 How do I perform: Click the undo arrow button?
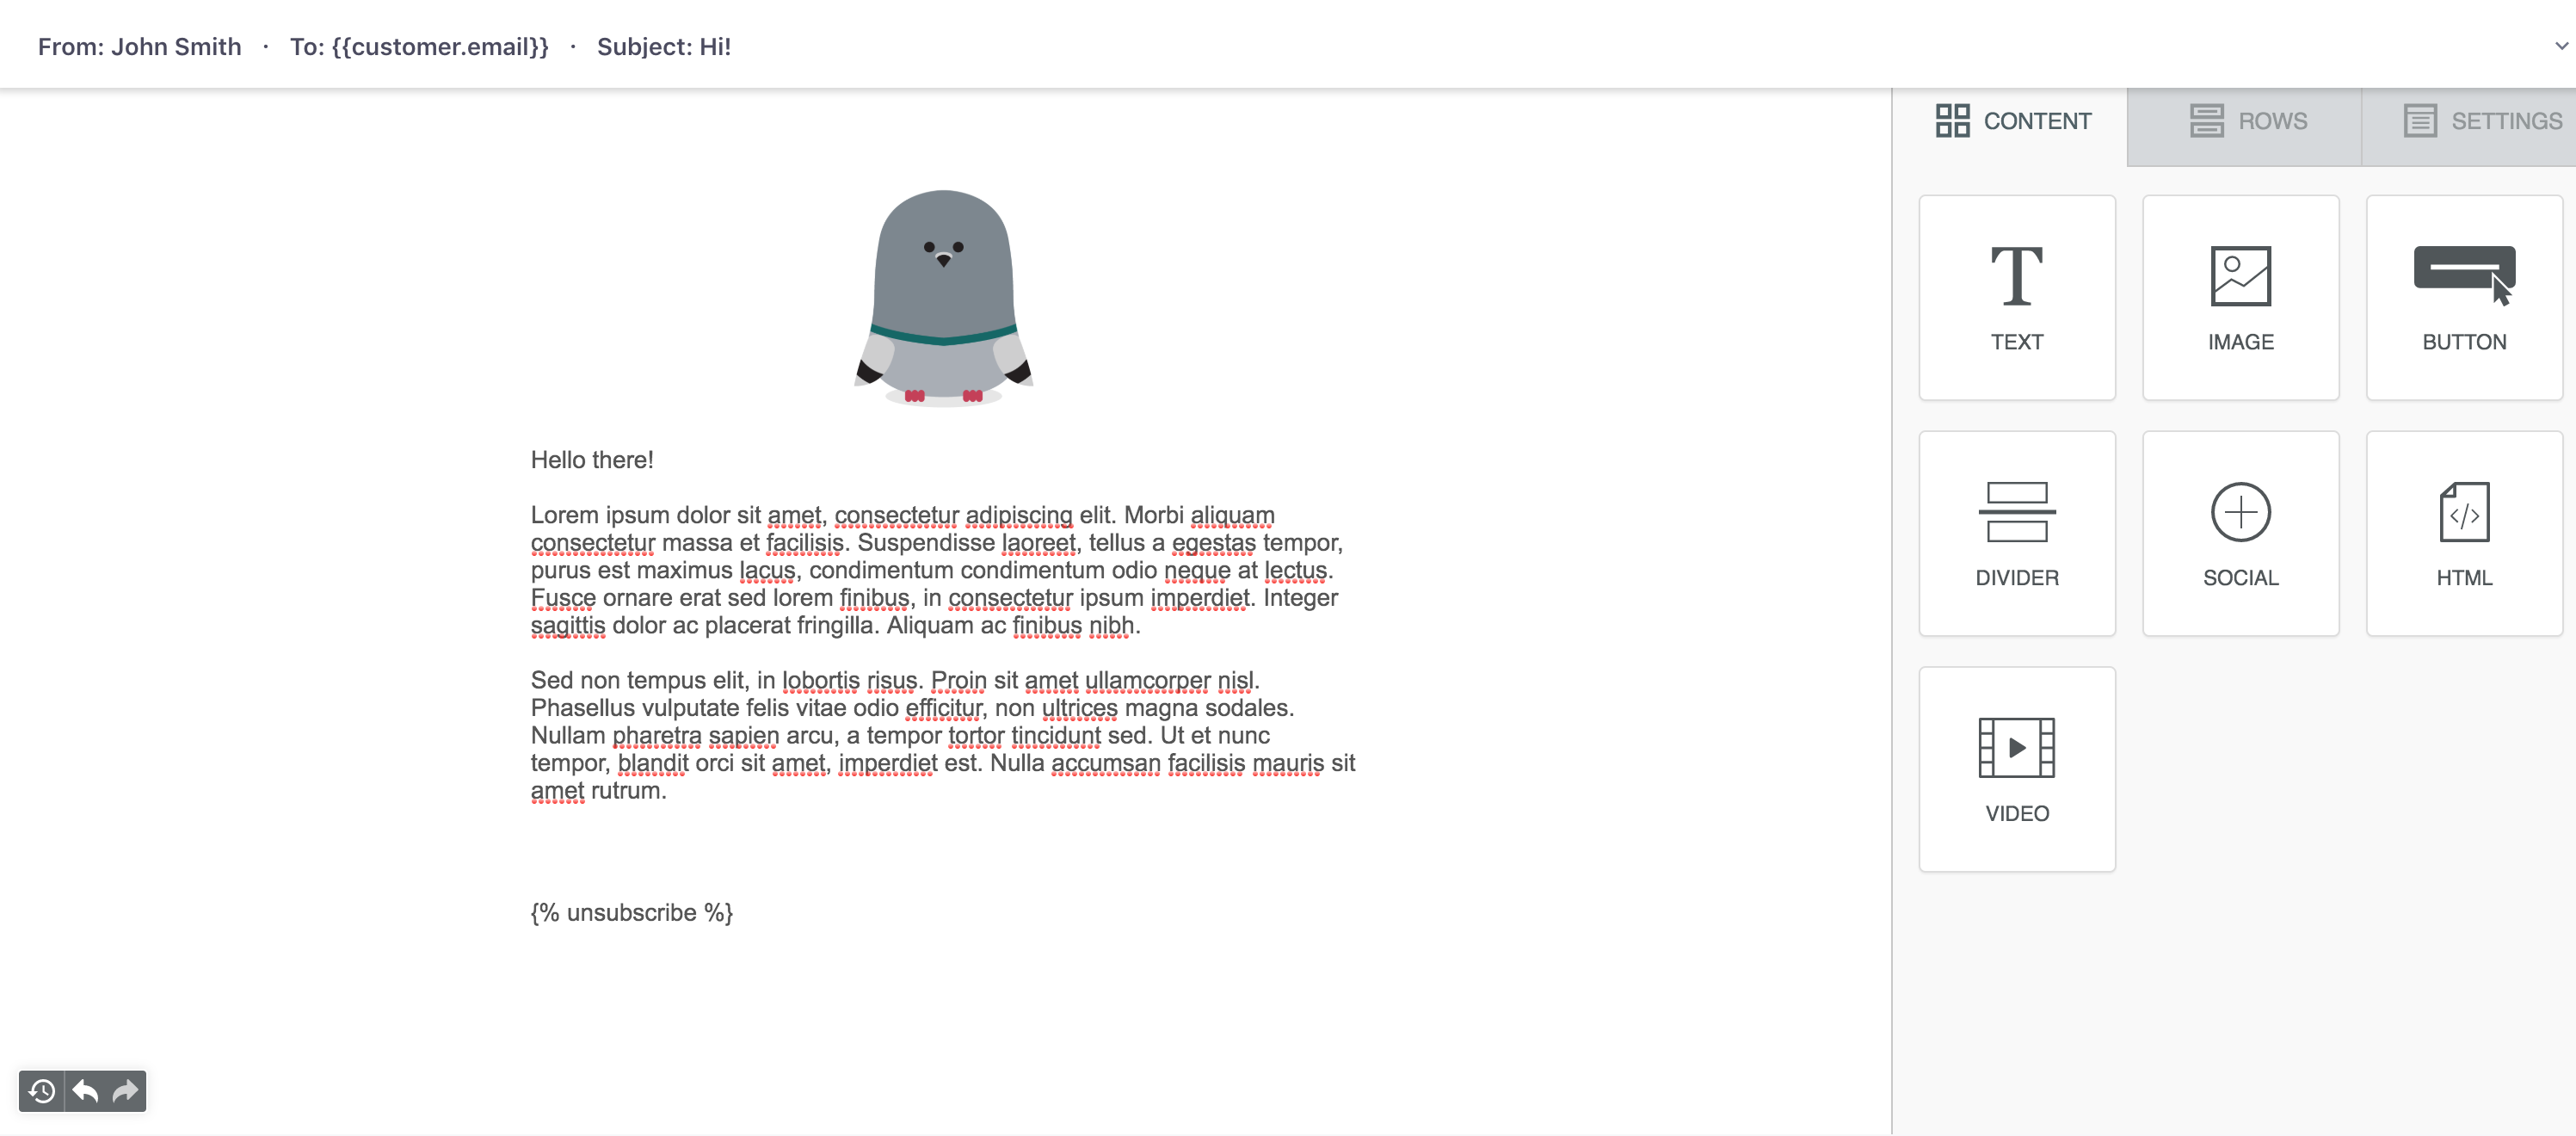click(x=85, y=1090)
